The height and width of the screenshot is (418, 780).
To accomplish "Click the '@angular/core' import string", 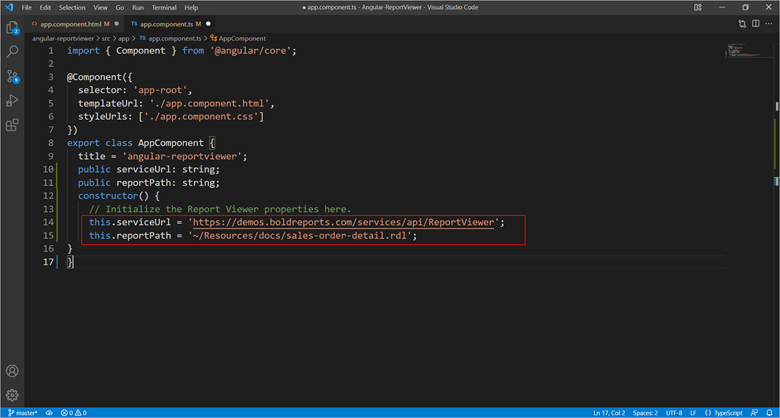I will click(250, 51).
